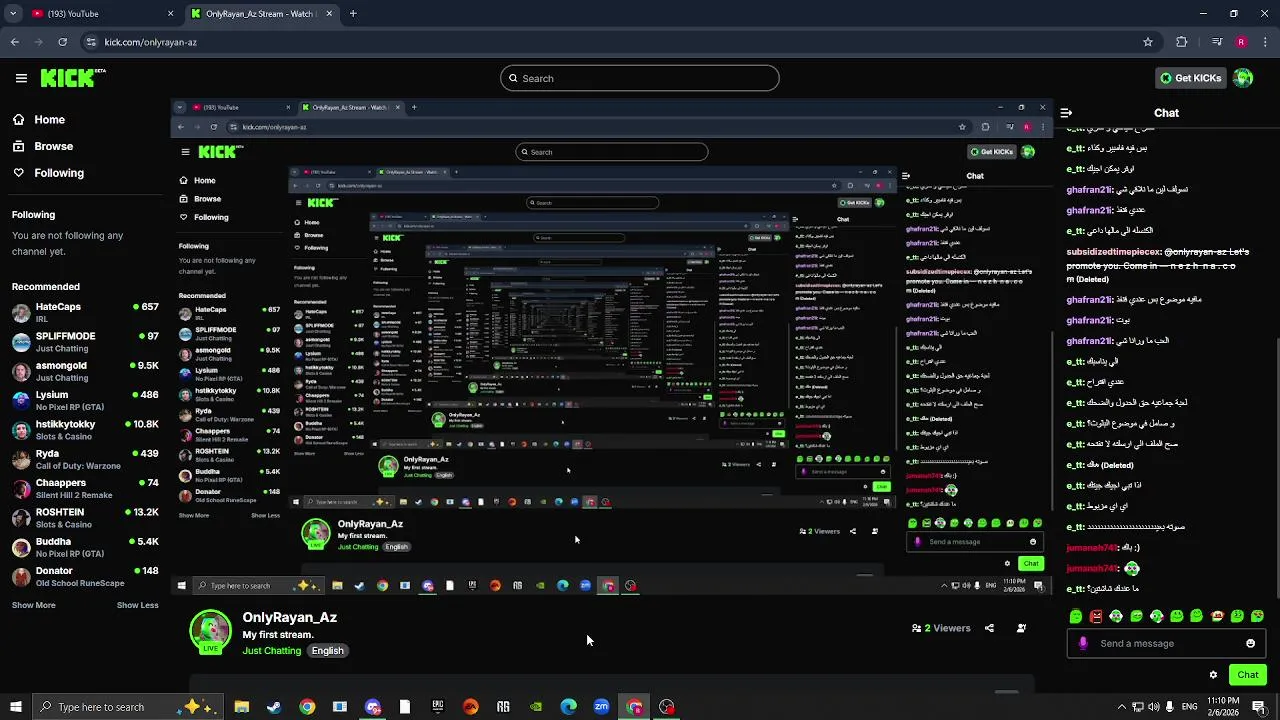Open the Just Chatting category under My first stream
The width and height of the screenshot is (1280, 720).
click(x=271, y=651)
